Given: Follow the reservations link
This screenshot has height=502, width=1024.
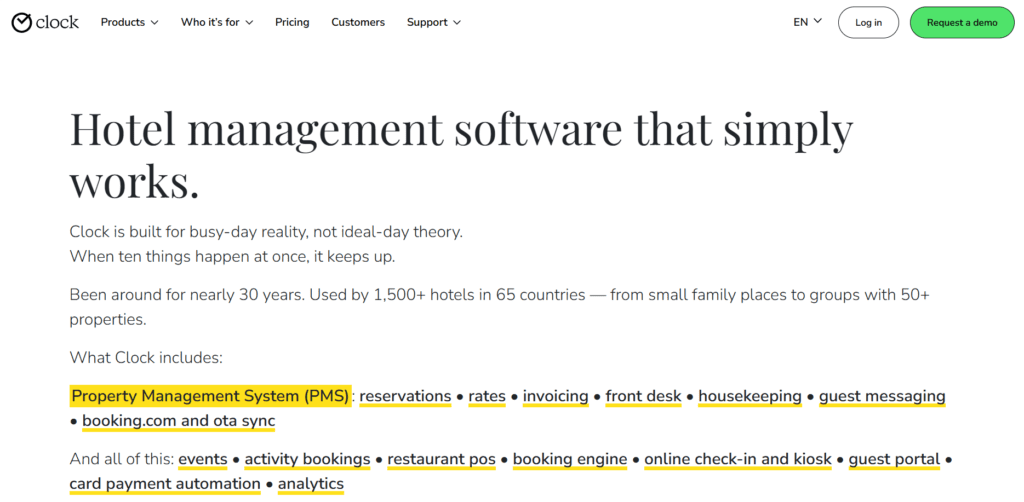Looking at the screenshot, I should 406,396.
